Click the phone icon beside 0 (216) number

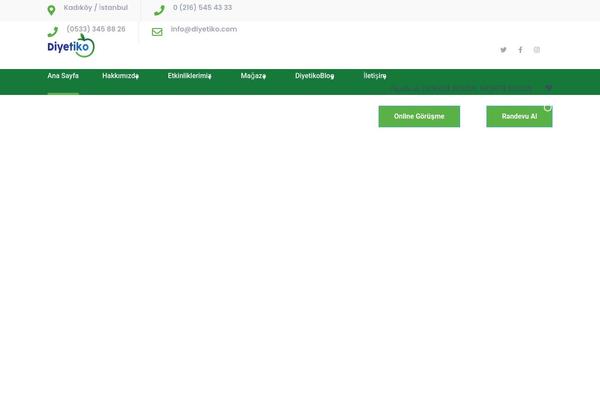(x=159, y=10)
